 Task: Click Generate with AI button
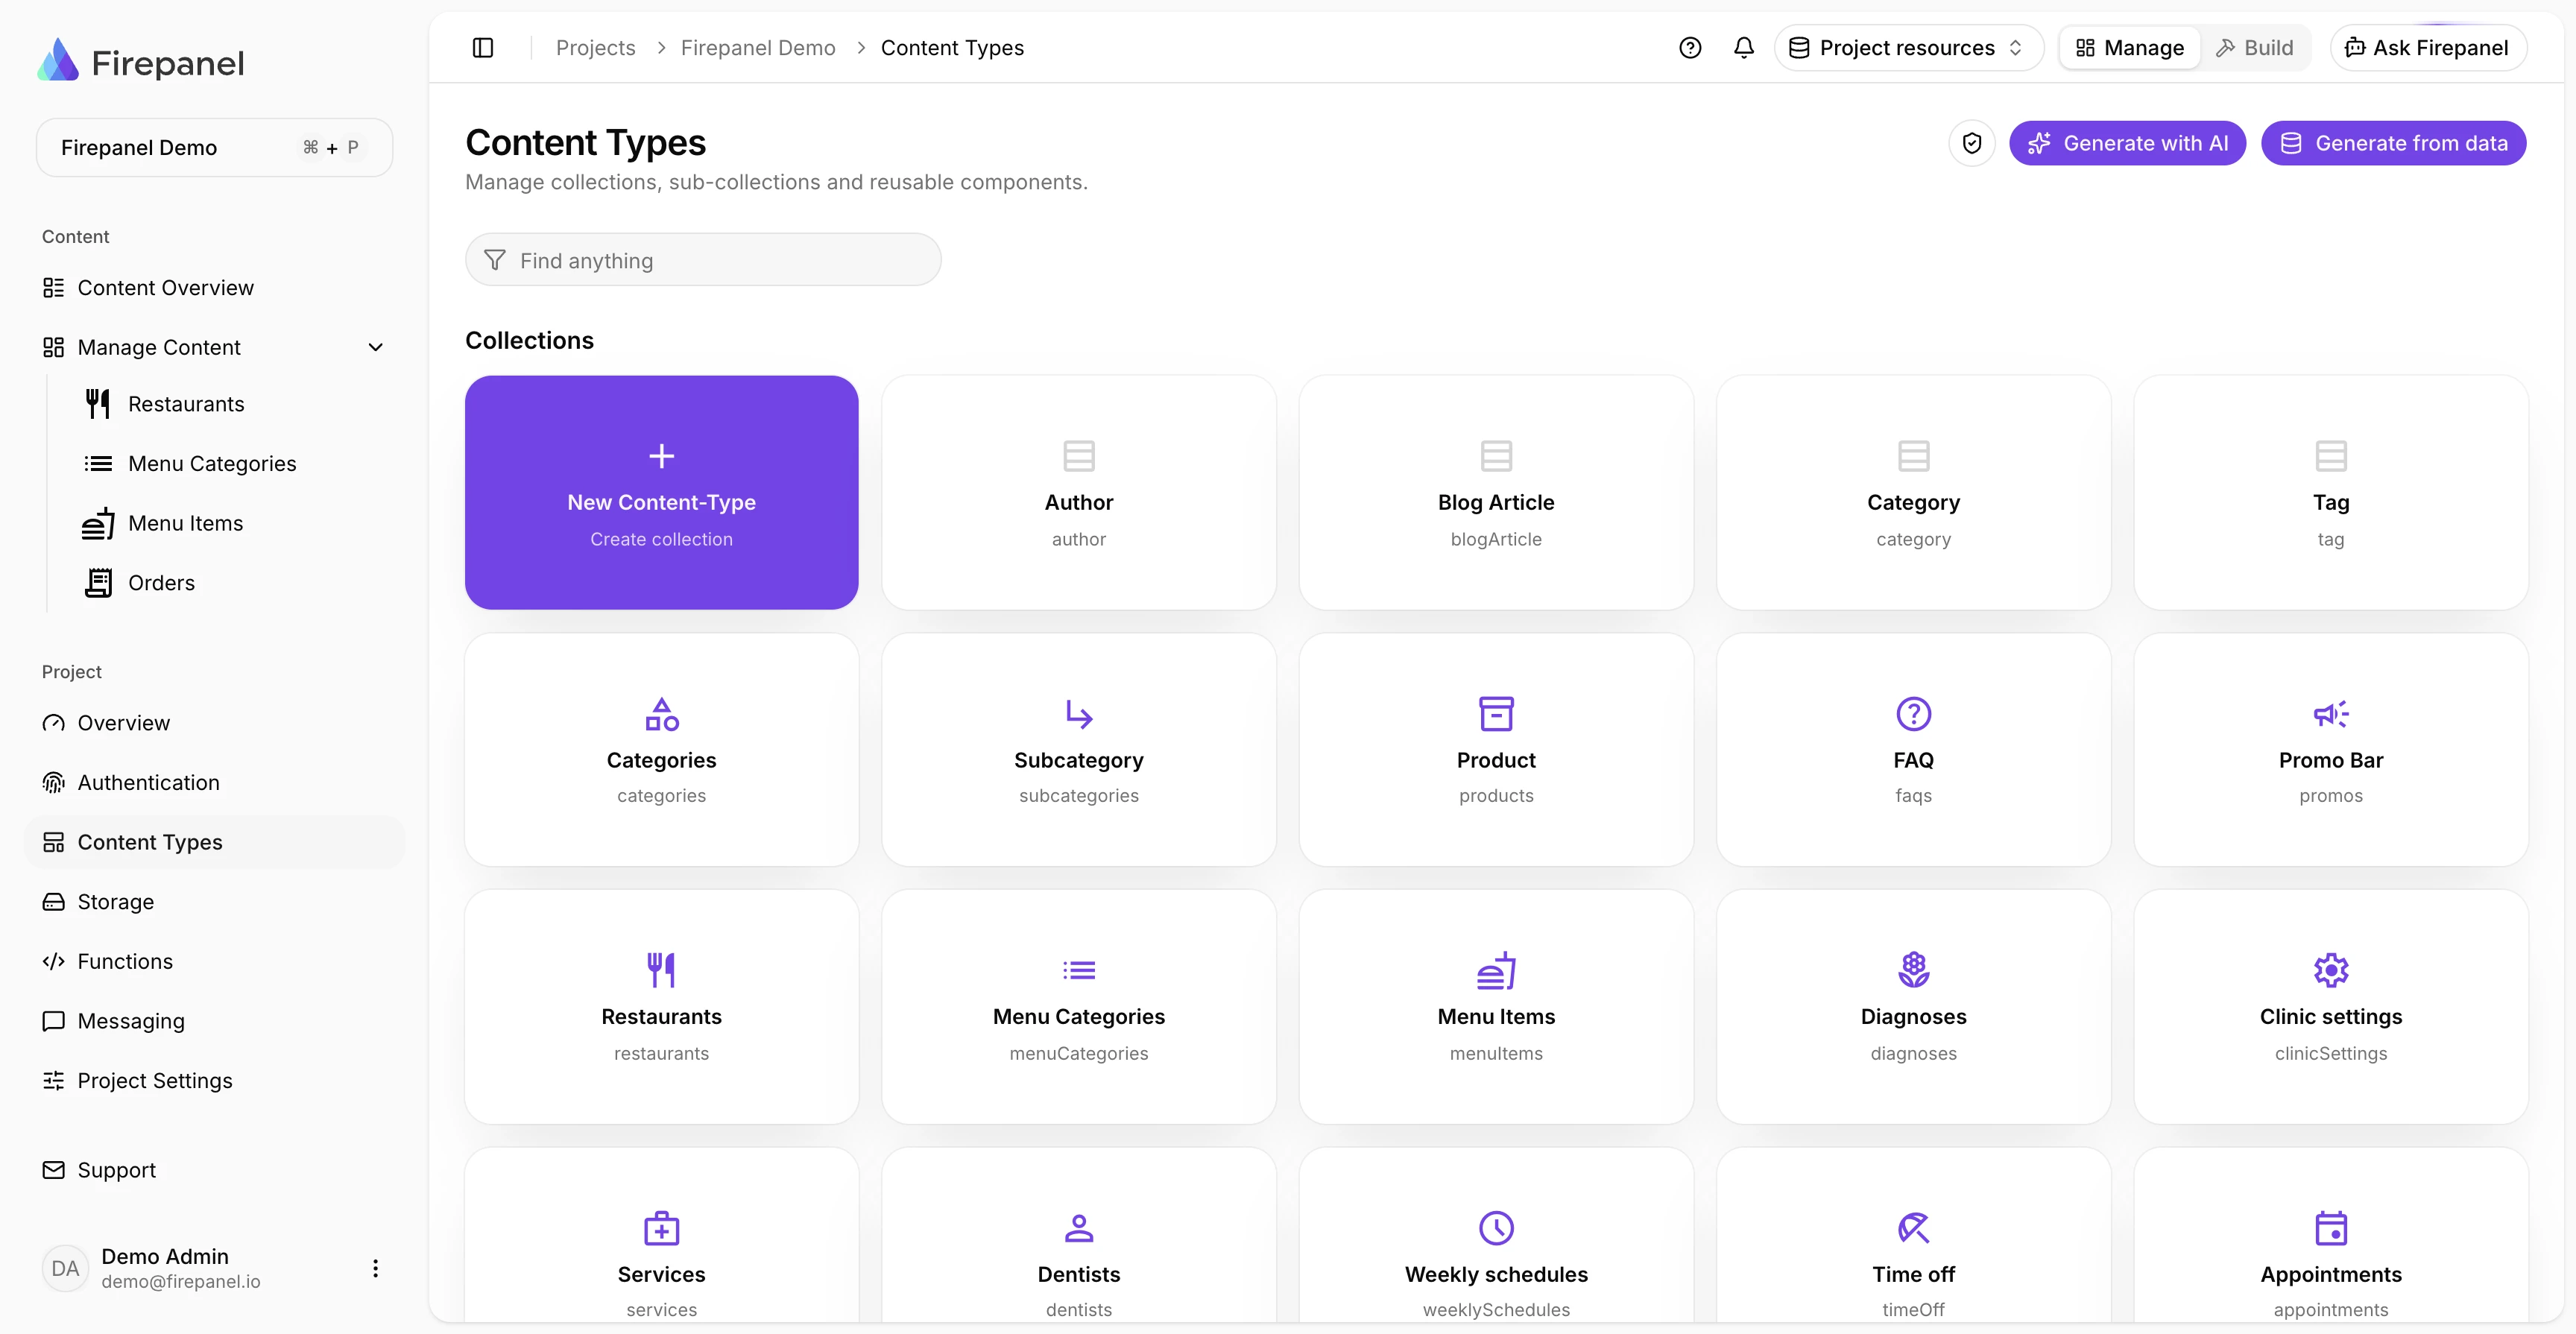pos(2127,143)
